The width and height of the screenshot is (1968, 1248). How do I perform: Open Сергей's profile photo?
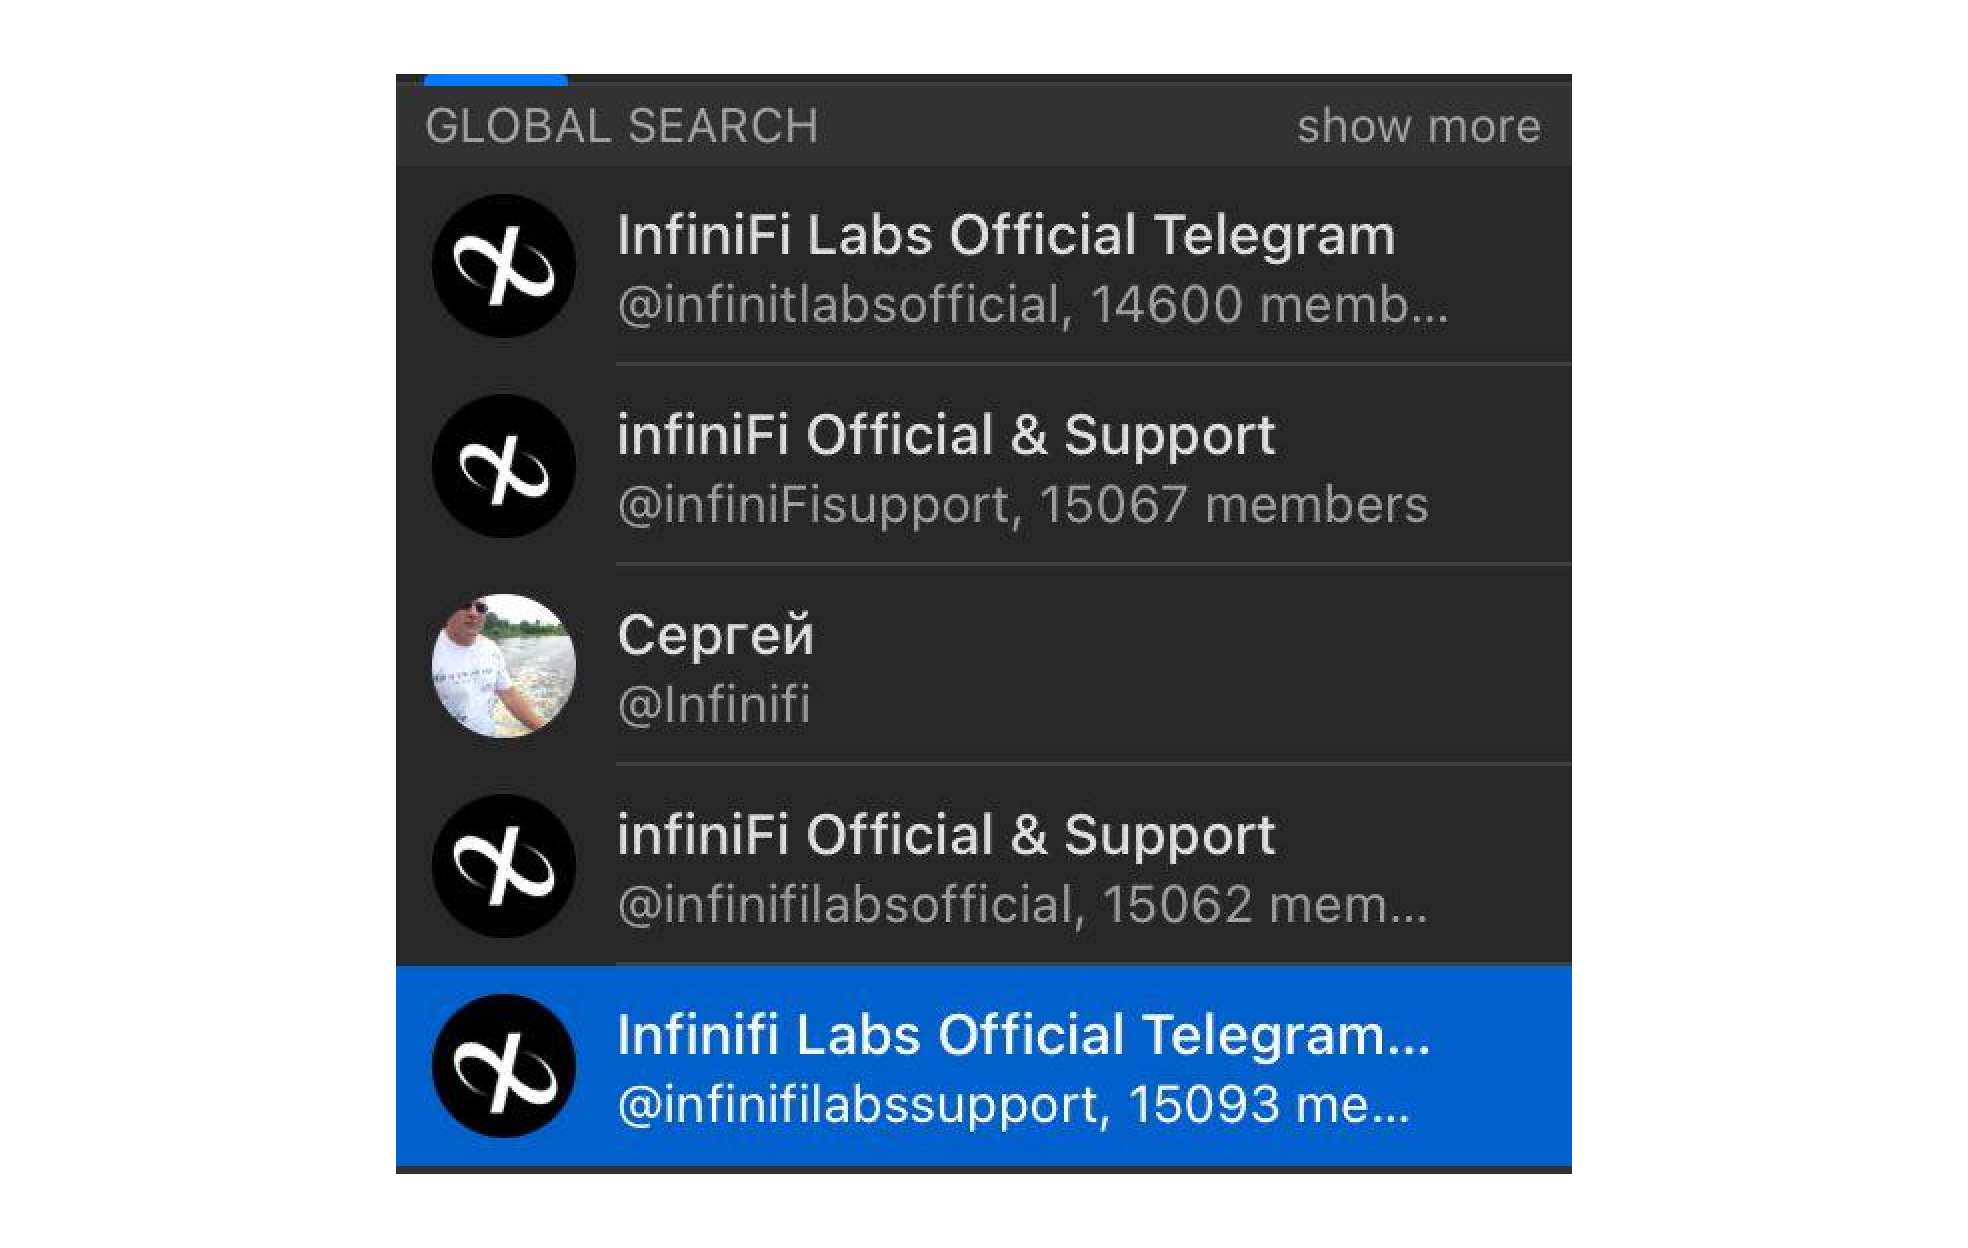pyautogui.click(x=503, y=666)
